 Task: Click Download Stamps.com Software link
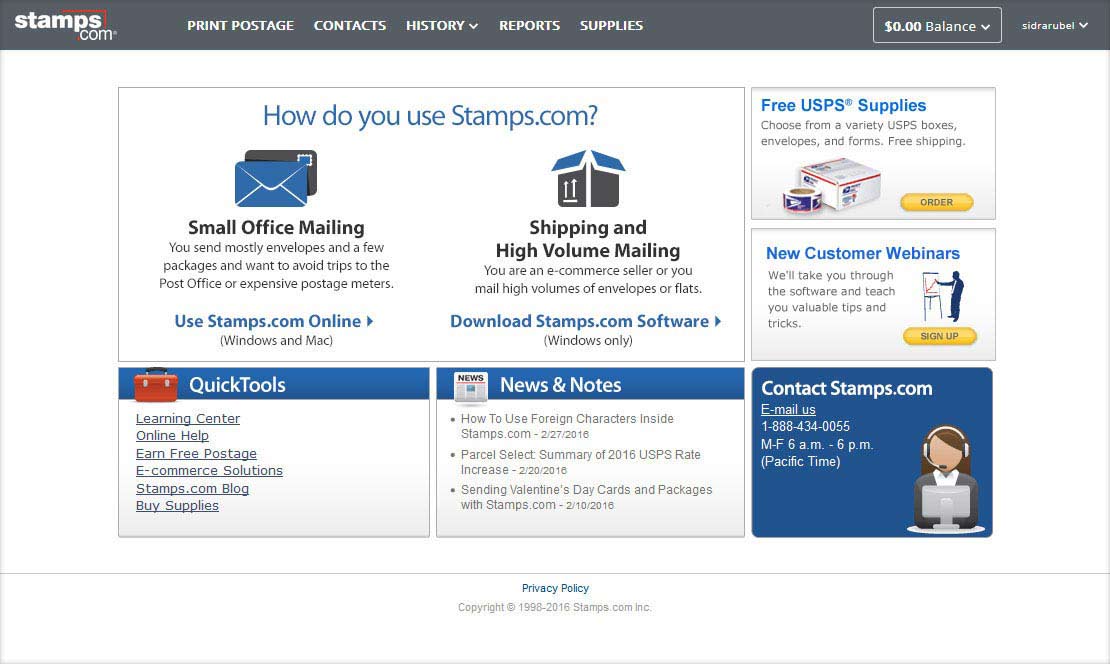[x=585, y=321]
